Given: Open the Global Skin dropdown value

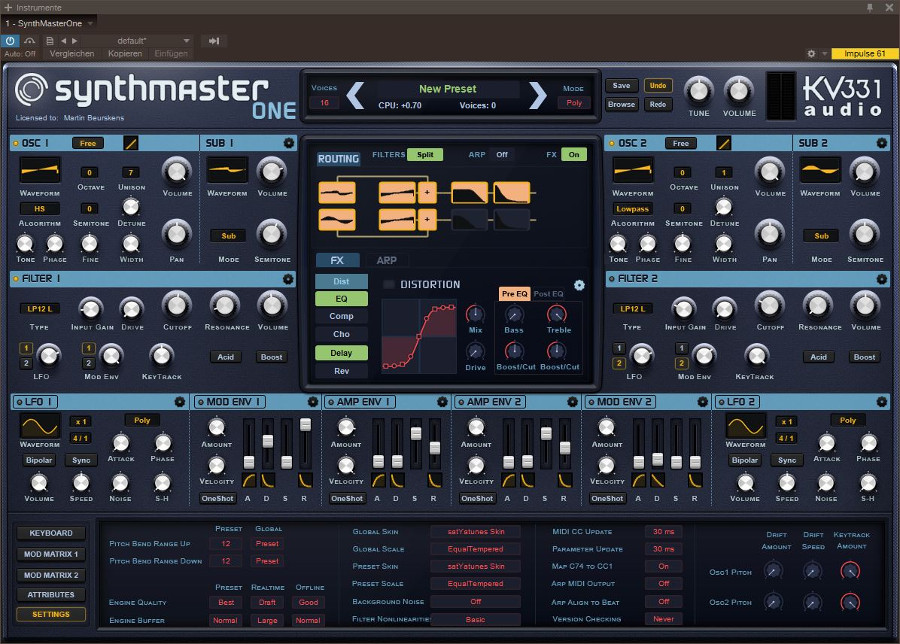Looking at the screenshot, I should click(476, 532).
